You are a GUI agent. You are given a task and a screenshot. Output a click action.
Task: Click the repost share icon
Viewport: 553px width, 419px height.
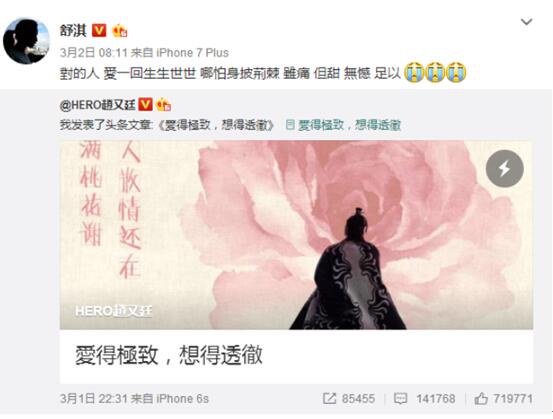click(x=329, y=399)
